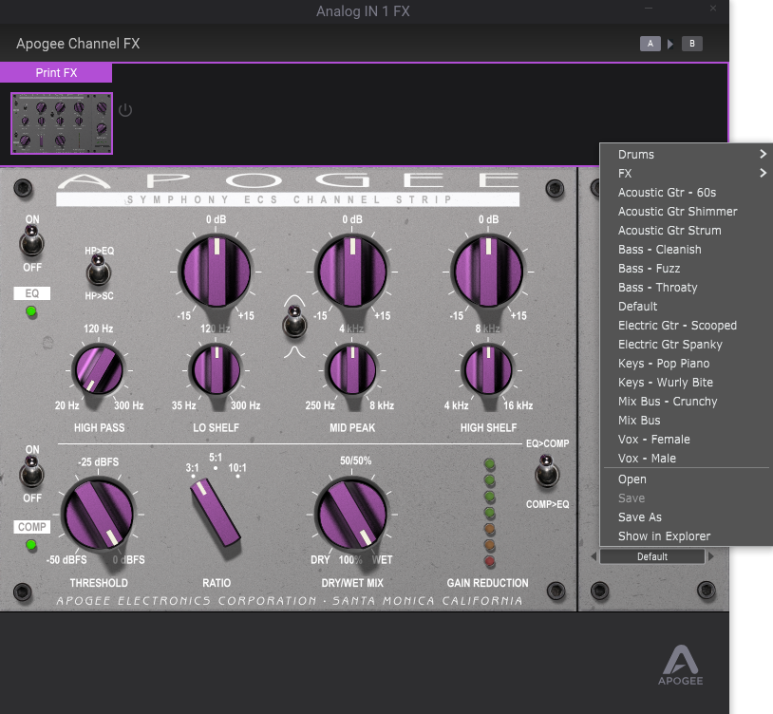The width and height of the screenshot is (773, 714).
Task: Expand the FX preset submenu
Action: pyautogui.click(x=688, y=174)
